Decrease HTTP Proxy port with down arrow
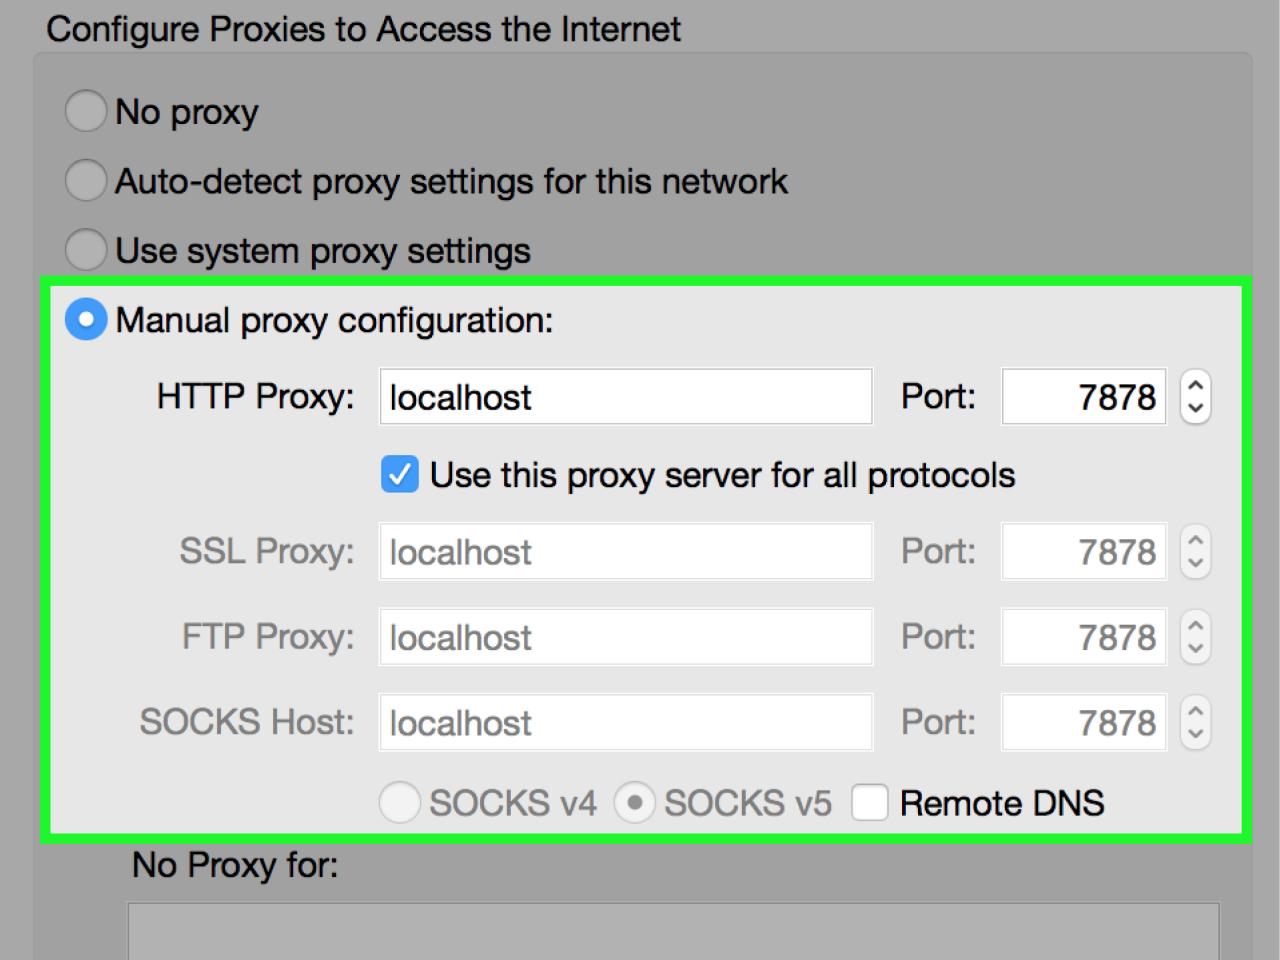The width and height of the screenshot is (1280, 960). click(1195, 409)
